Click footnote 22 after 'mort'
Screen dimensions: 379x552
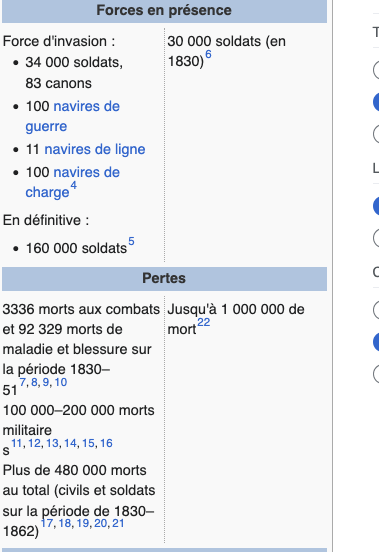[x=203, y=322]
